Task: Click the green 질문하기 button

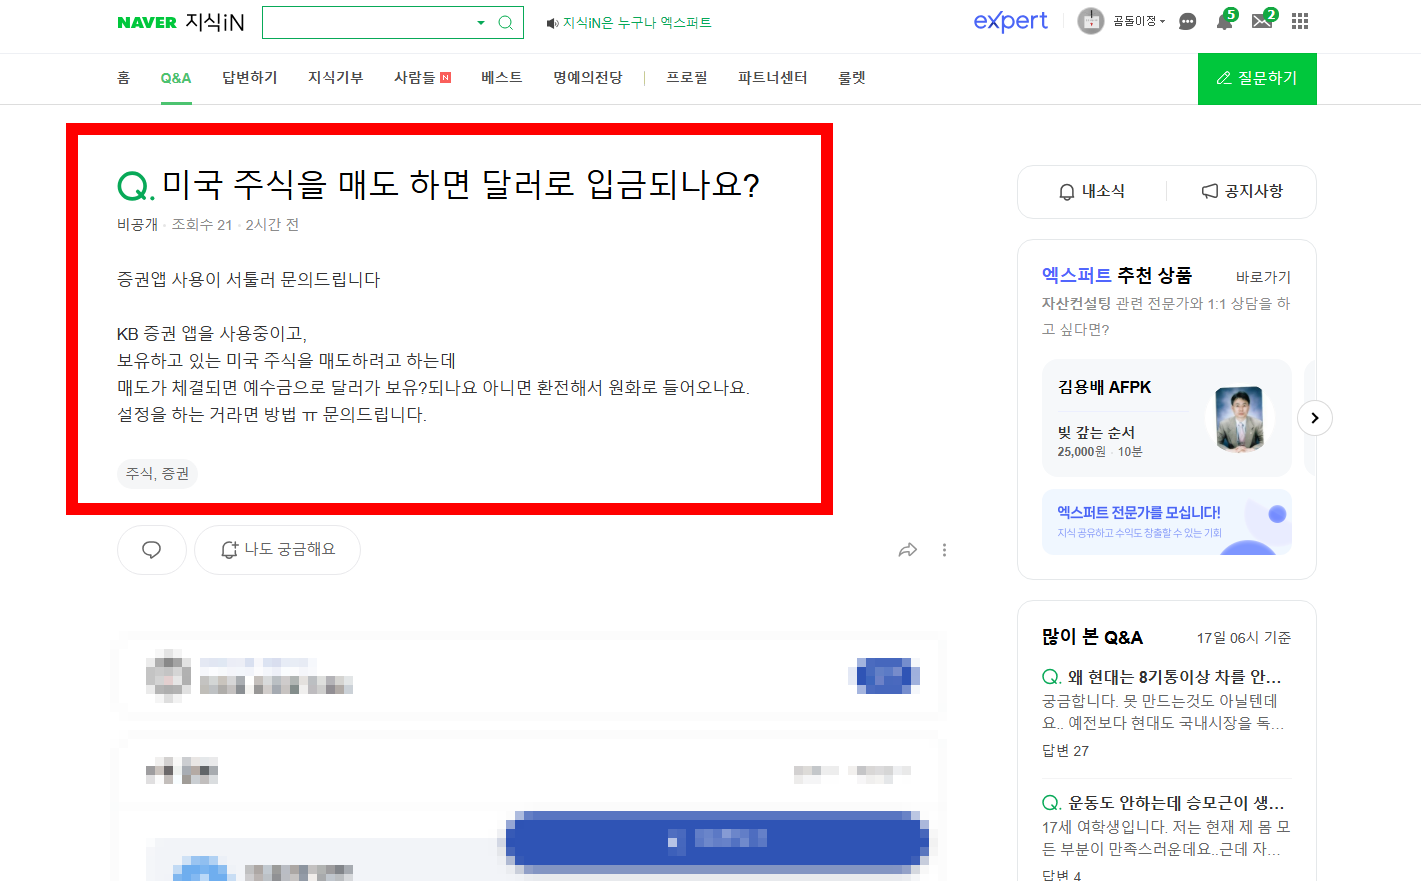Action: (x=1257, y=78)
